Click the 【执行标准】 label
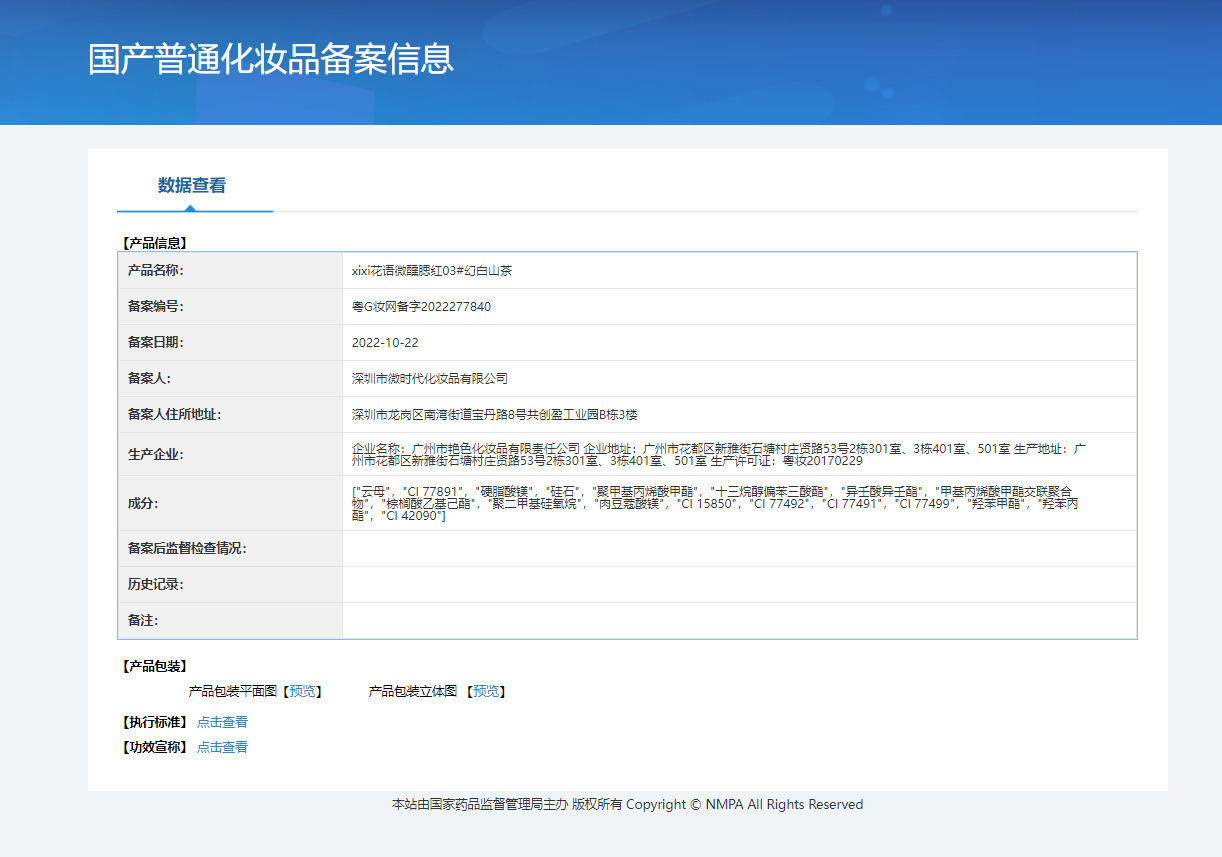Image resolution: width=1222 pixels, height=857 pixels. pos(154,722)
